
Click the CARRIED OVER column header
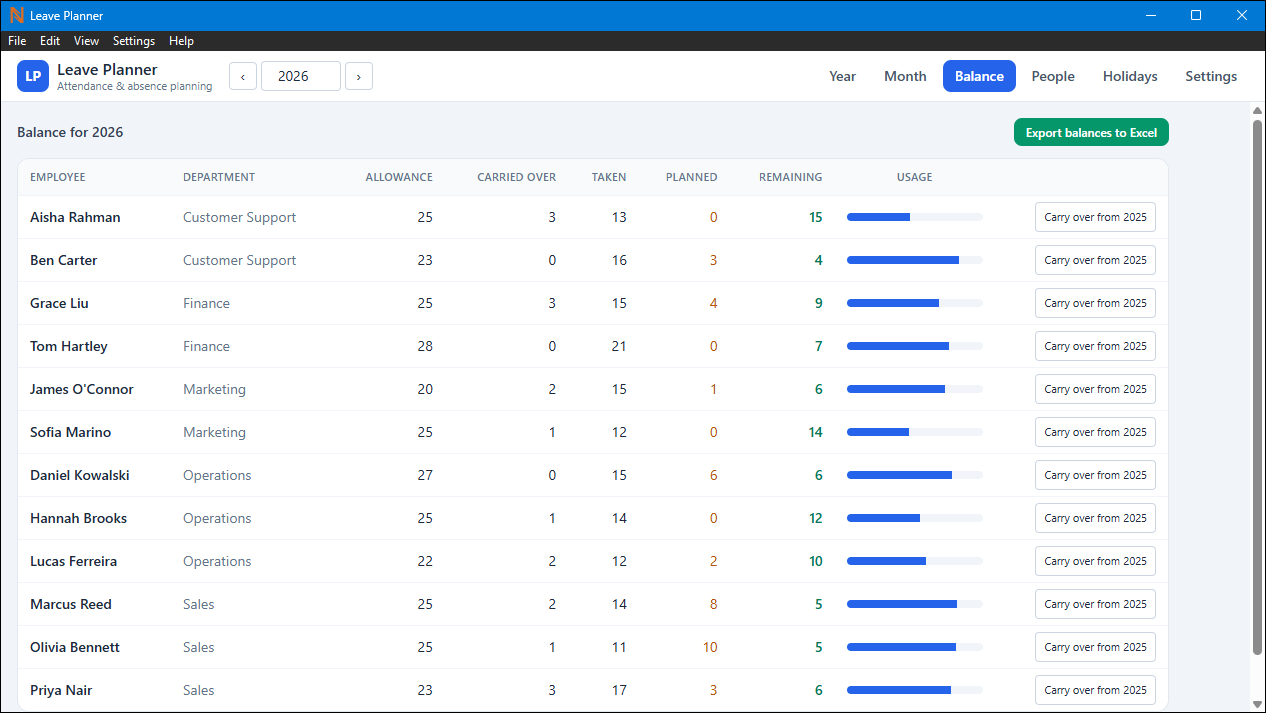point(516,177)
